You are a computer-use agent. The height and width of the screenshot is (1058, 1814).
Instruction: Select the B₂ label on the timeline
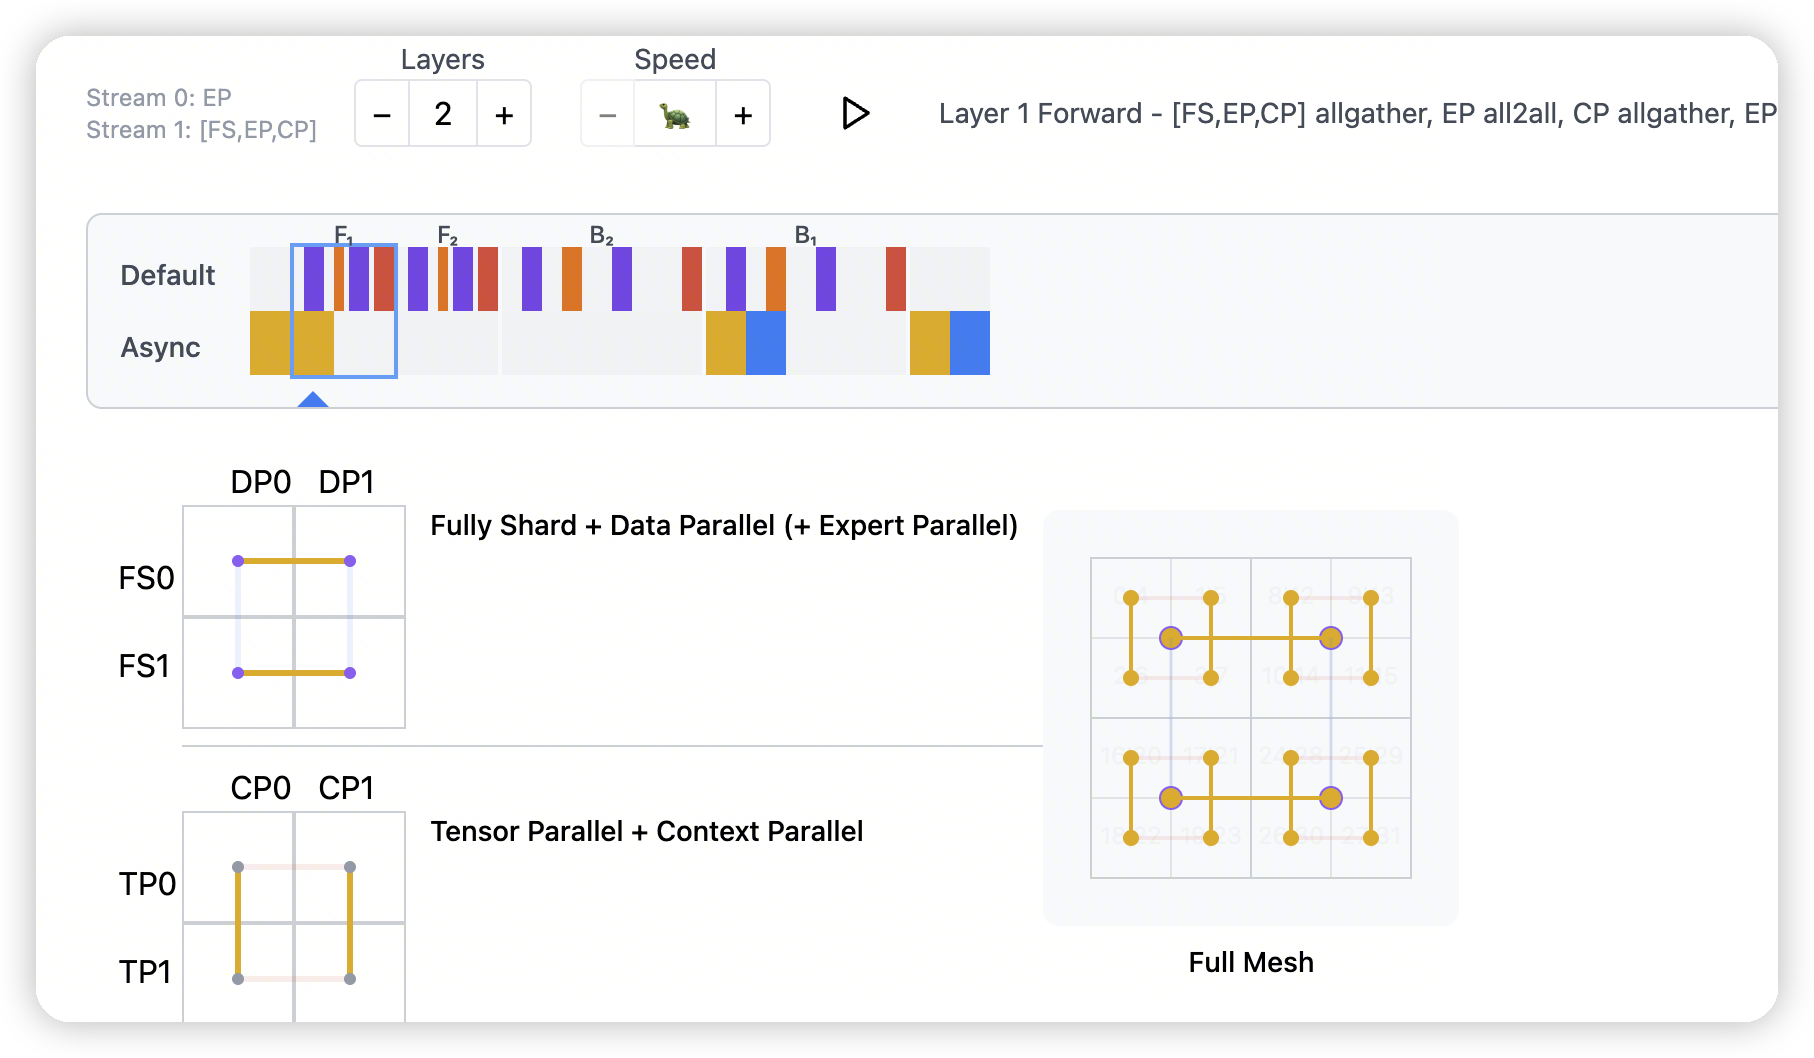601,236
